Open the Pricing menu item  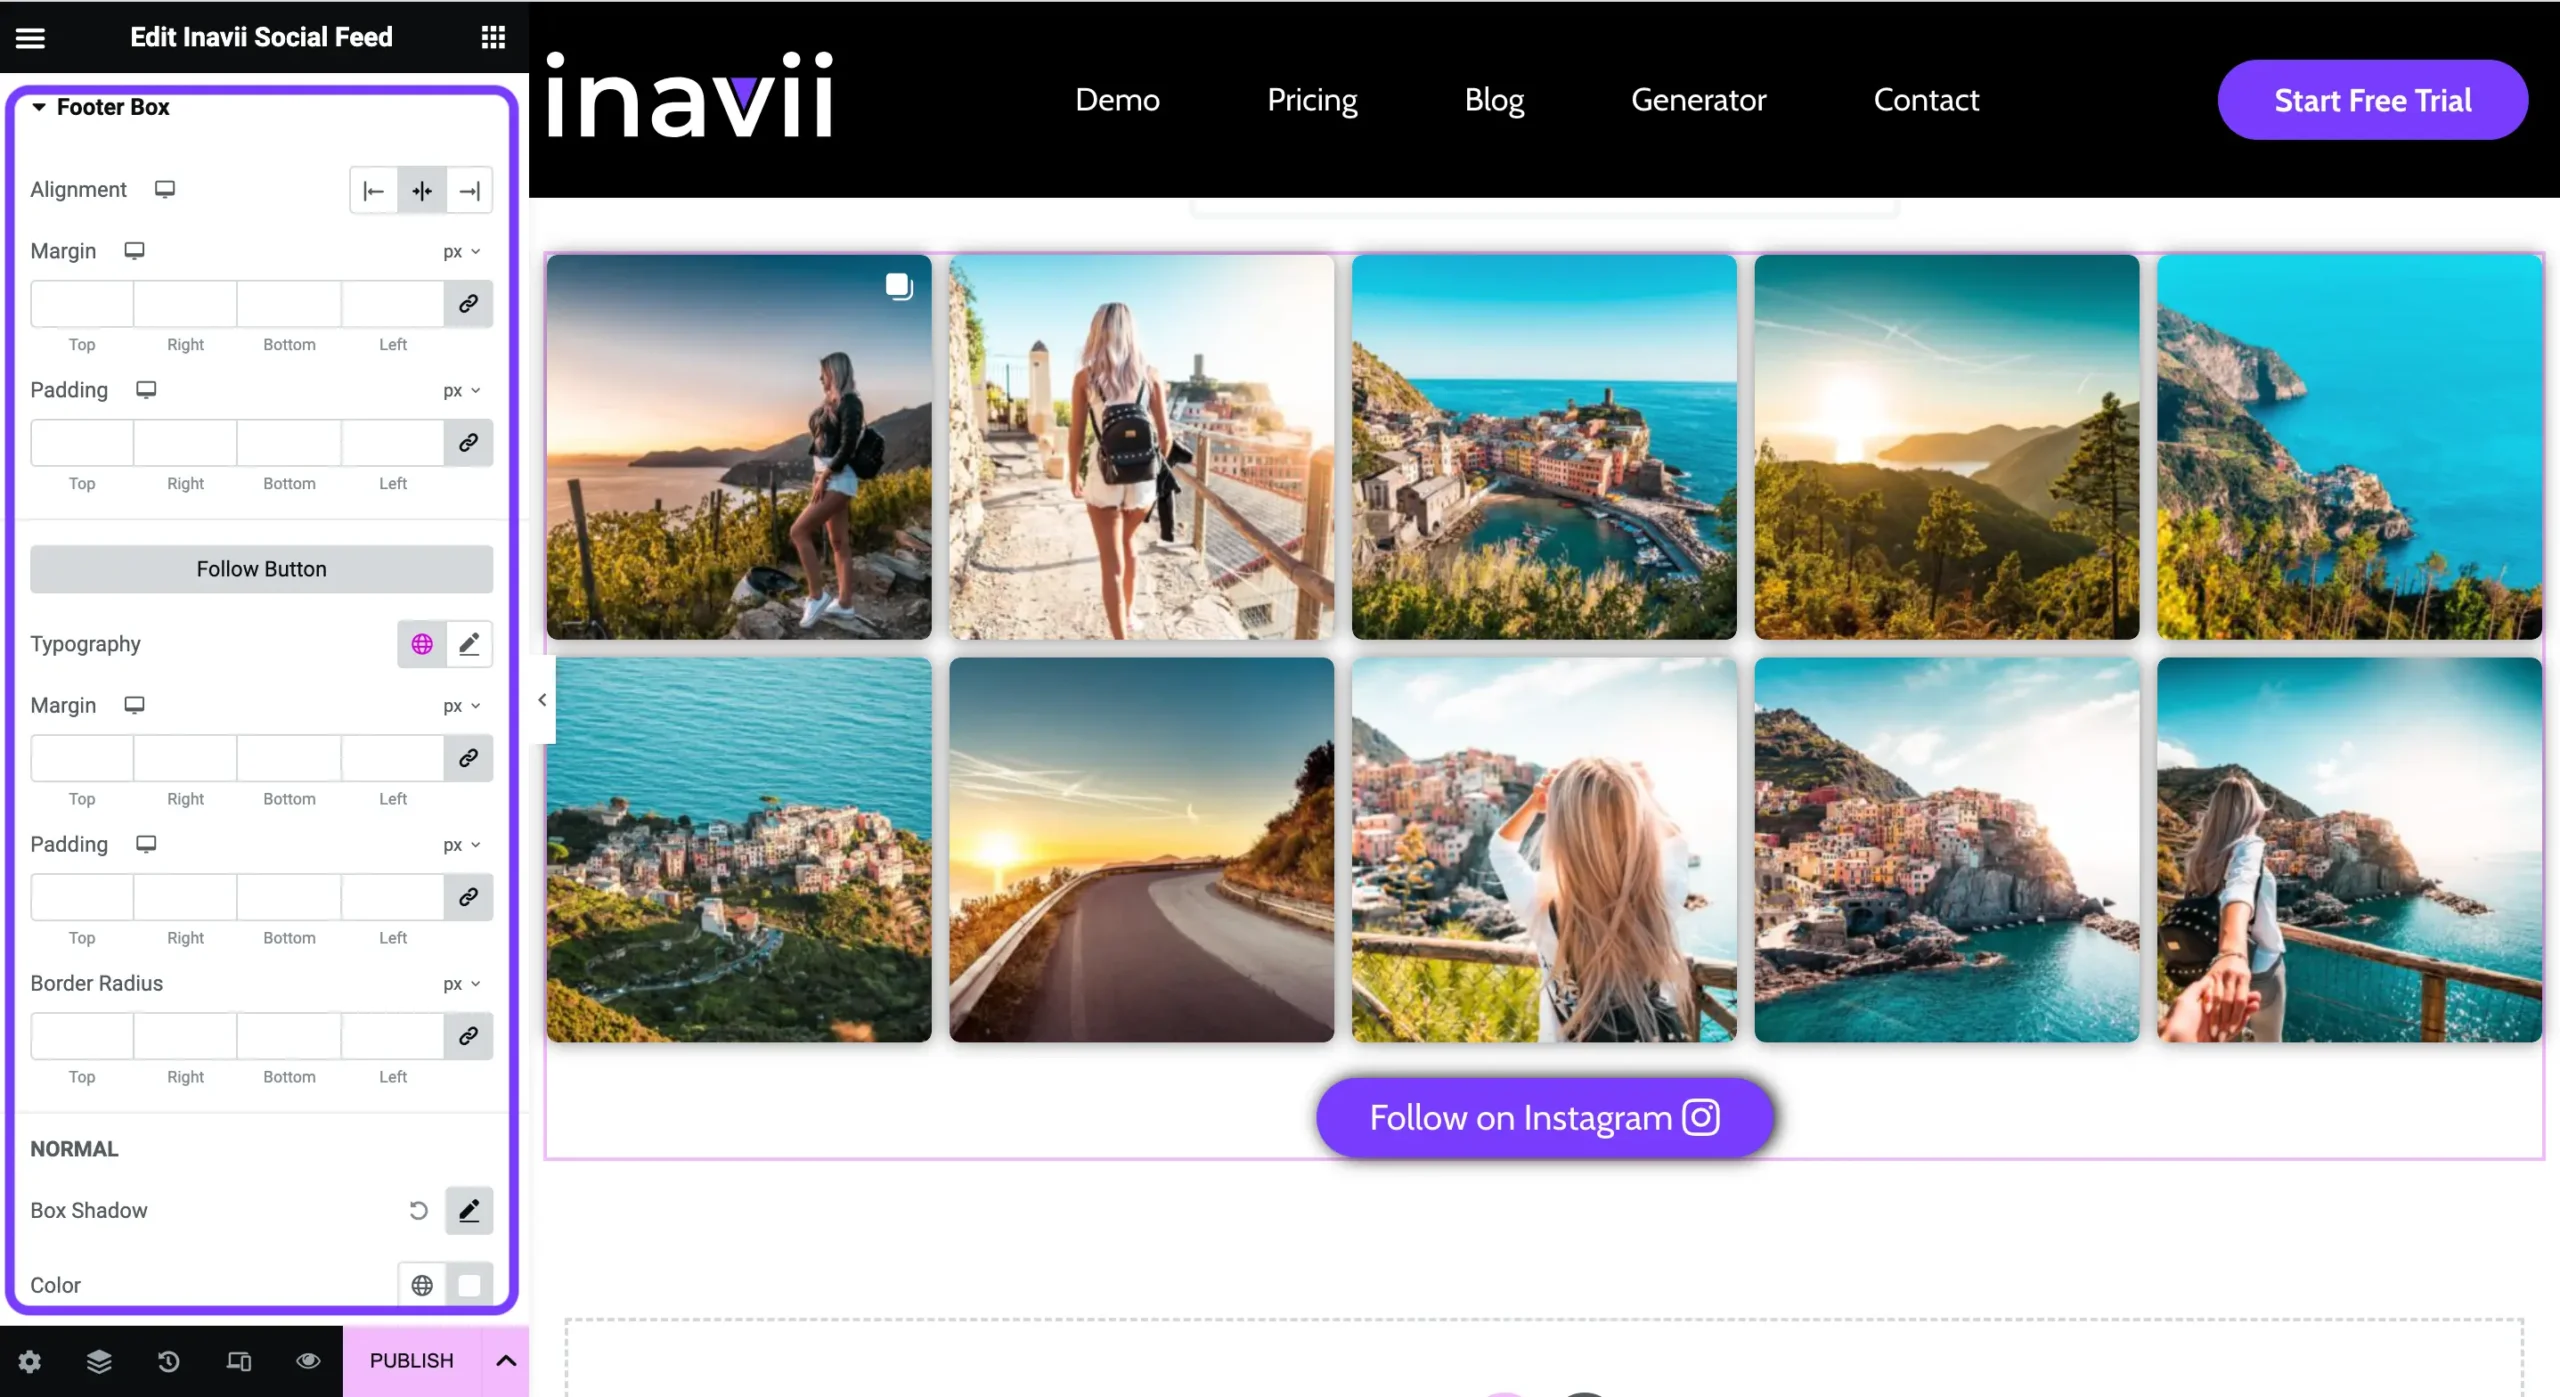[x=1312, y=99]
